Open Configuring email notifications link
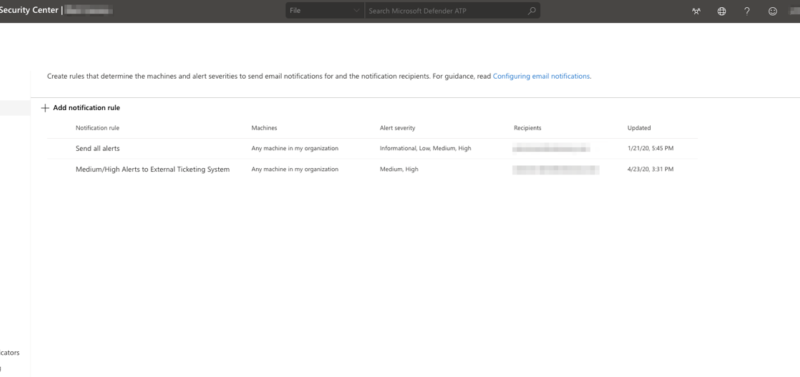The height and width of the screenshot is (377, 800). (x=541, y=77)
